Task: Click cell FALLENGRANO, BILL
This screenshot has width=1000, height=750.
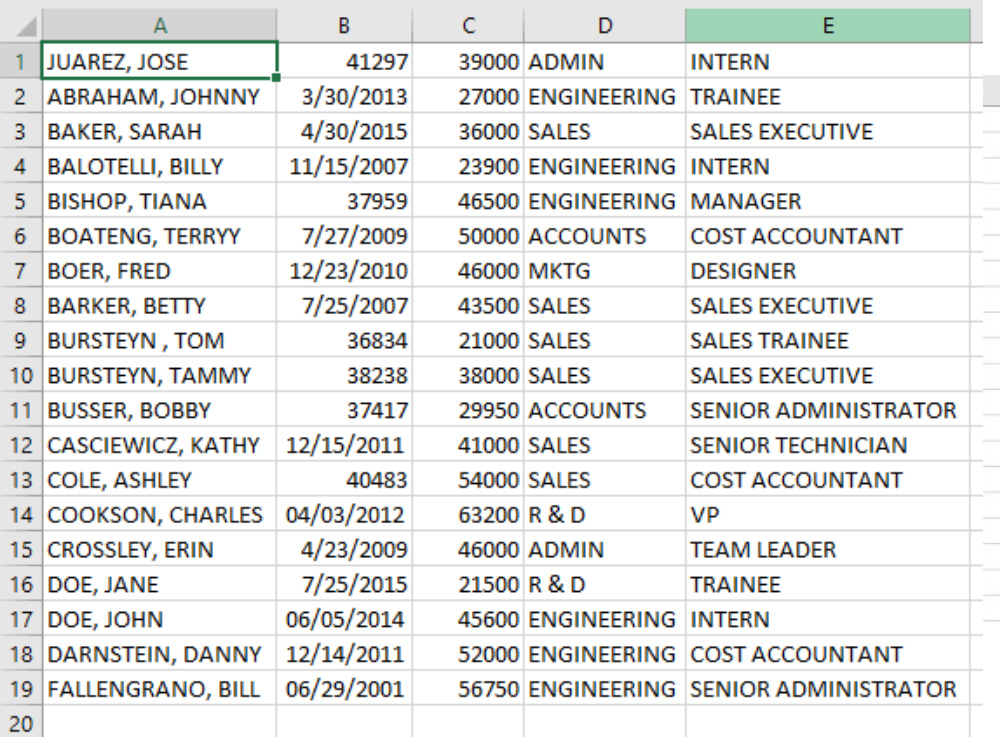Action: (x=159, y=689)
